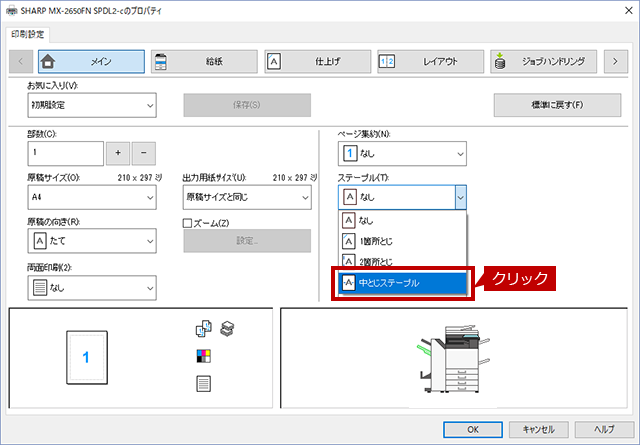Click the OK button
The width and height of the screenshot is (640, 445).
click(473, 429)
